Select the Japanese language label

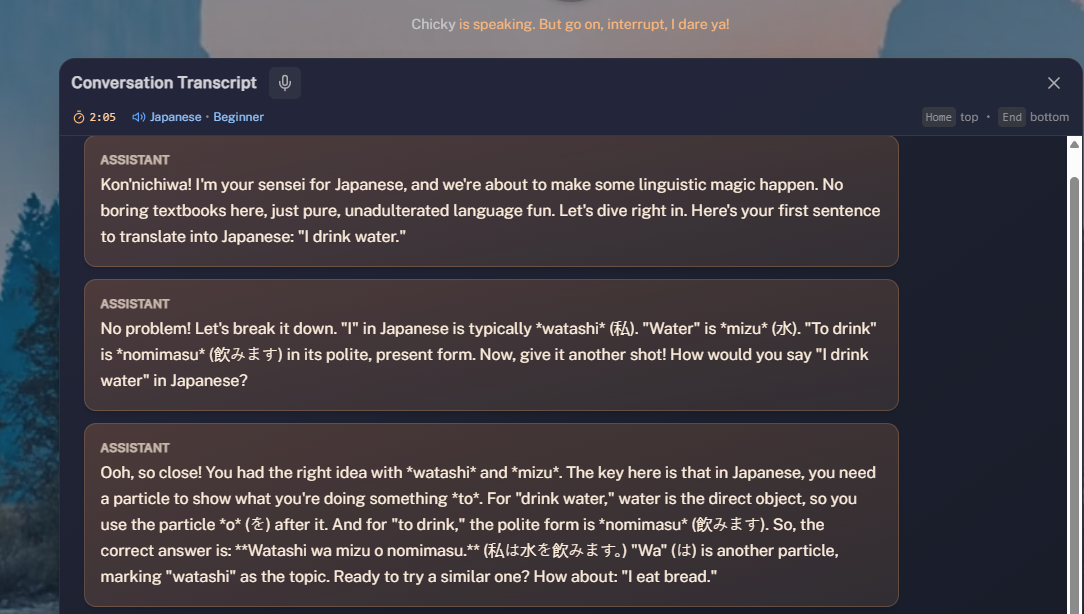pos(176,117)
